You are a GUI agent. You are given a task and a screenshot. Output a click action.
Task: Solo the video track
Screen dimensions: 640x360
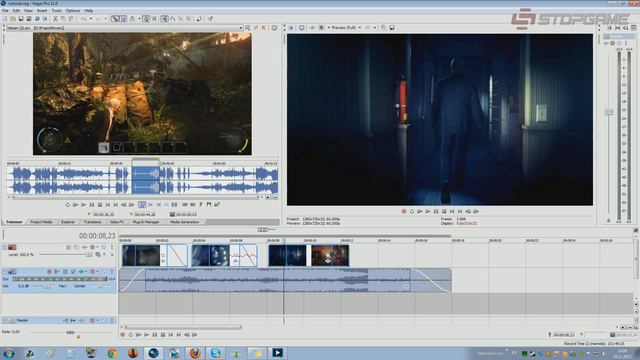tap(111, 247)
